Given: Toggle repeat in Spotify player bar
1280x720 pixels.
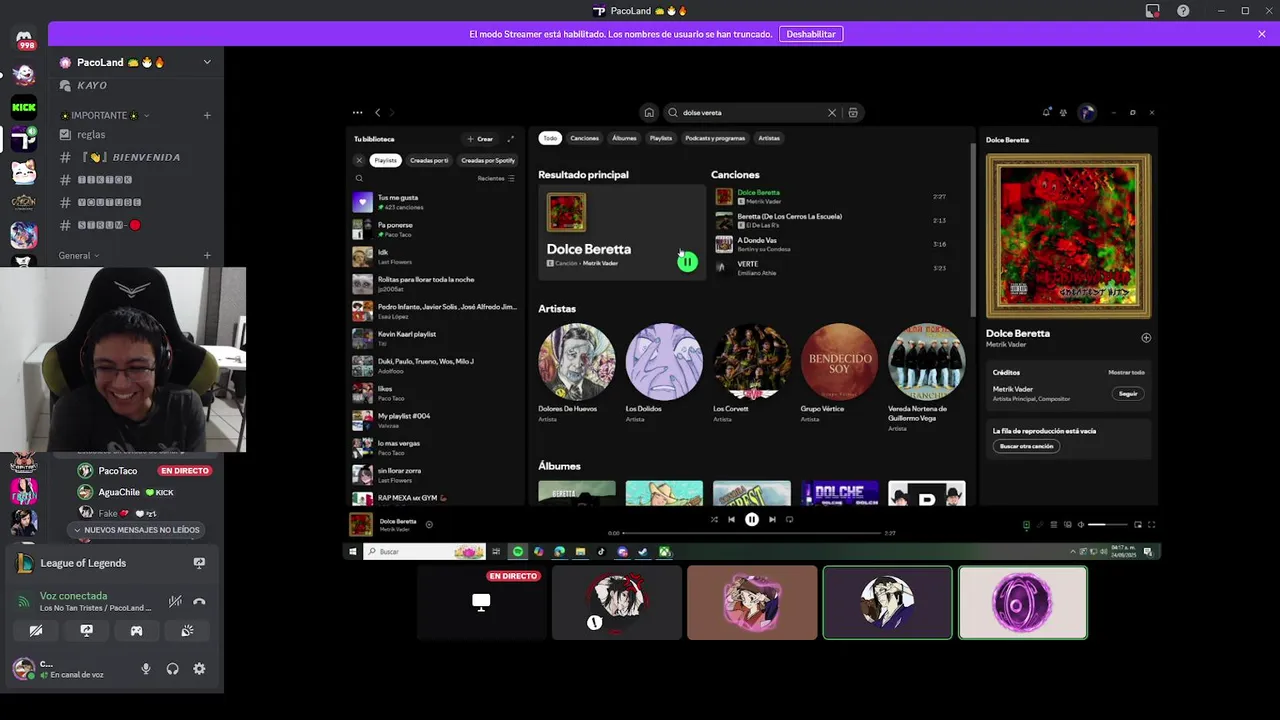Looking at the screenshot, I should point(790,519).
